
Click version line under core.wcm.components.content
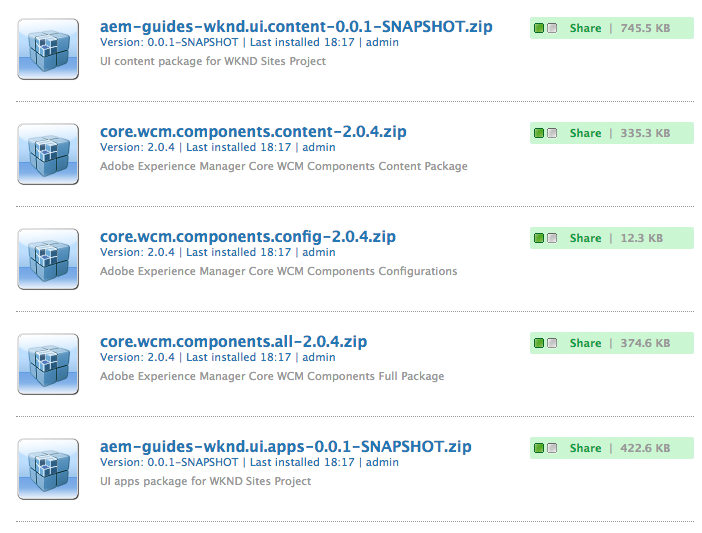(x=218, y=147)
